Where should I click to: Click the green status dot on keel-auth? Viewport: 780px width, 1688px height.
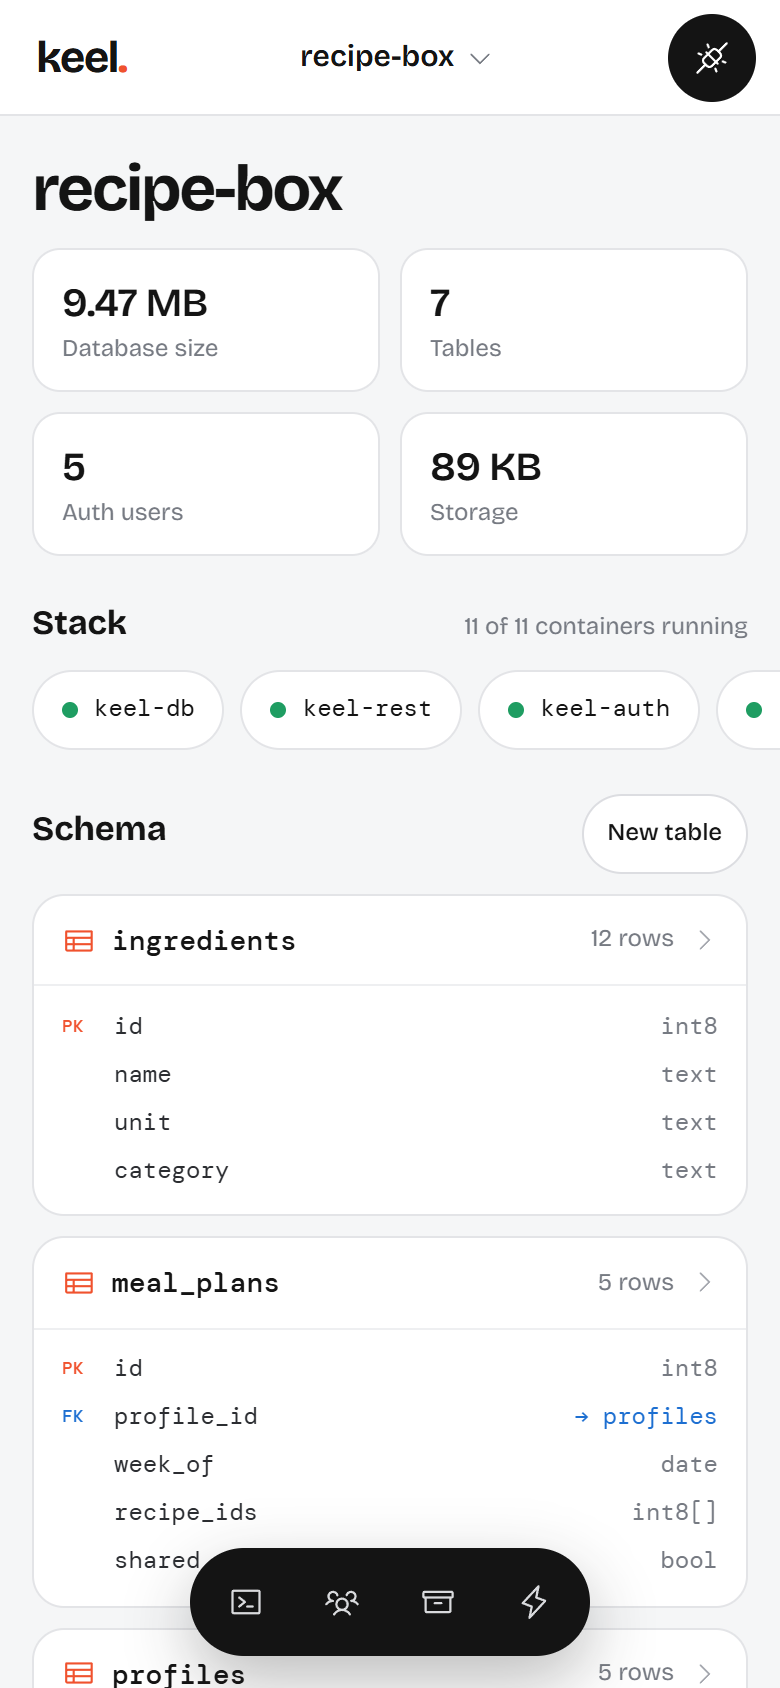[516, 710]
